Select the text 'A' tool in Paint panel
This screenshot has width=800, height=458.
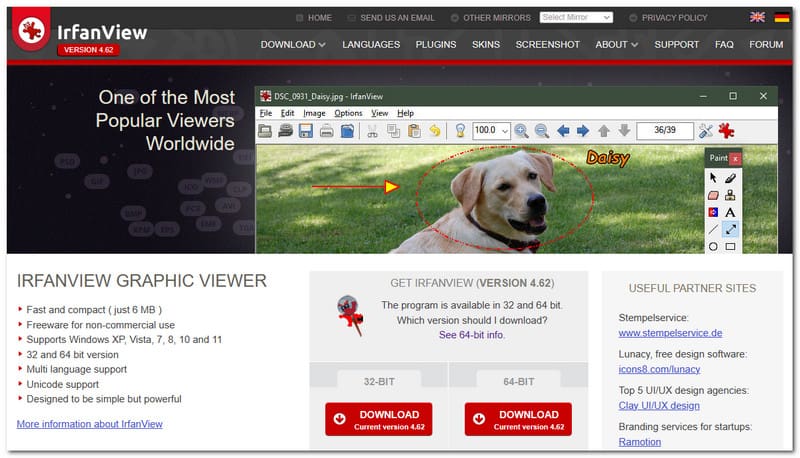coord(731,212)
